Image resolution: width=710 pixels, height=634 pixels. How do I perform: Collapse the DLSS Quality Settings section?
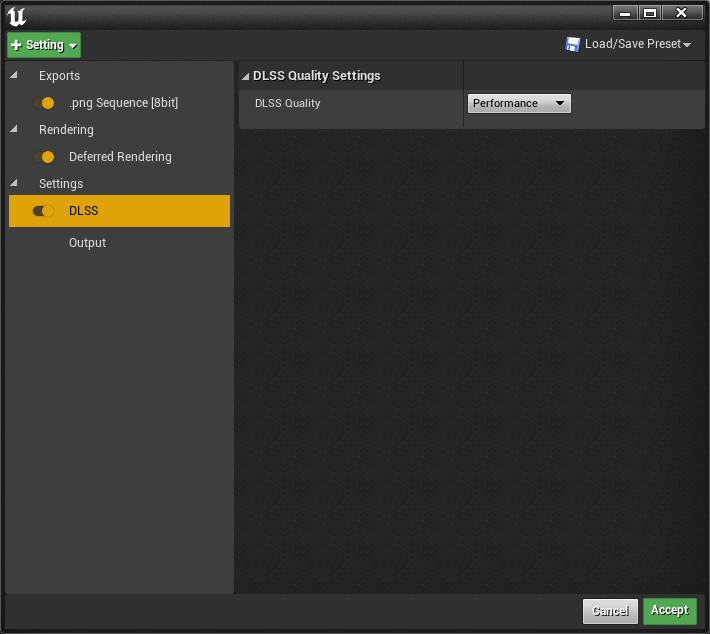(x=245, y=77)
